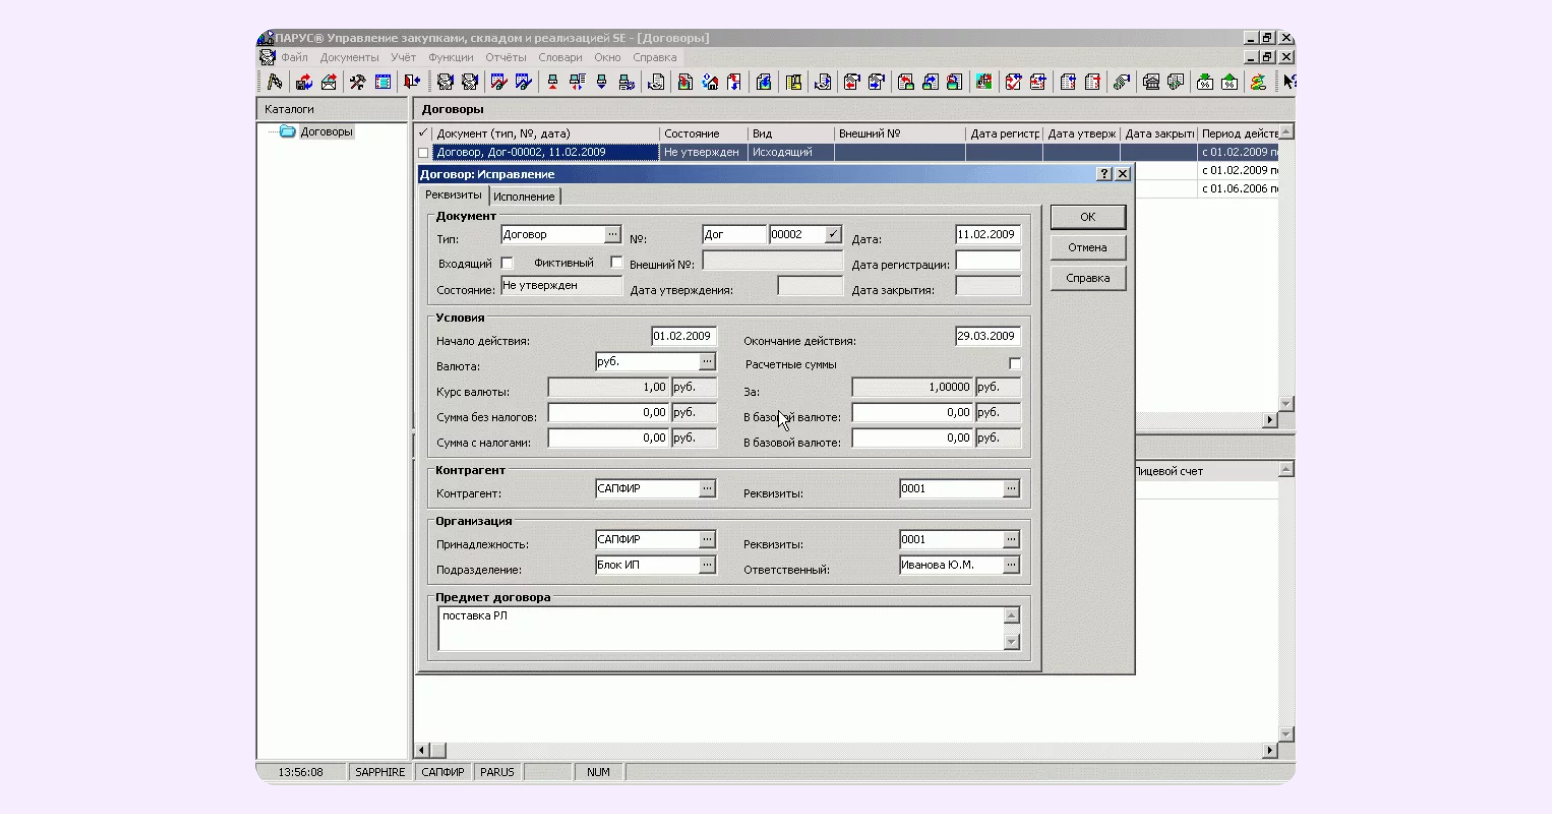Open the Тип selection ellipsis button
Viewport: 1552px width, 814px height.
pos(613,234)
